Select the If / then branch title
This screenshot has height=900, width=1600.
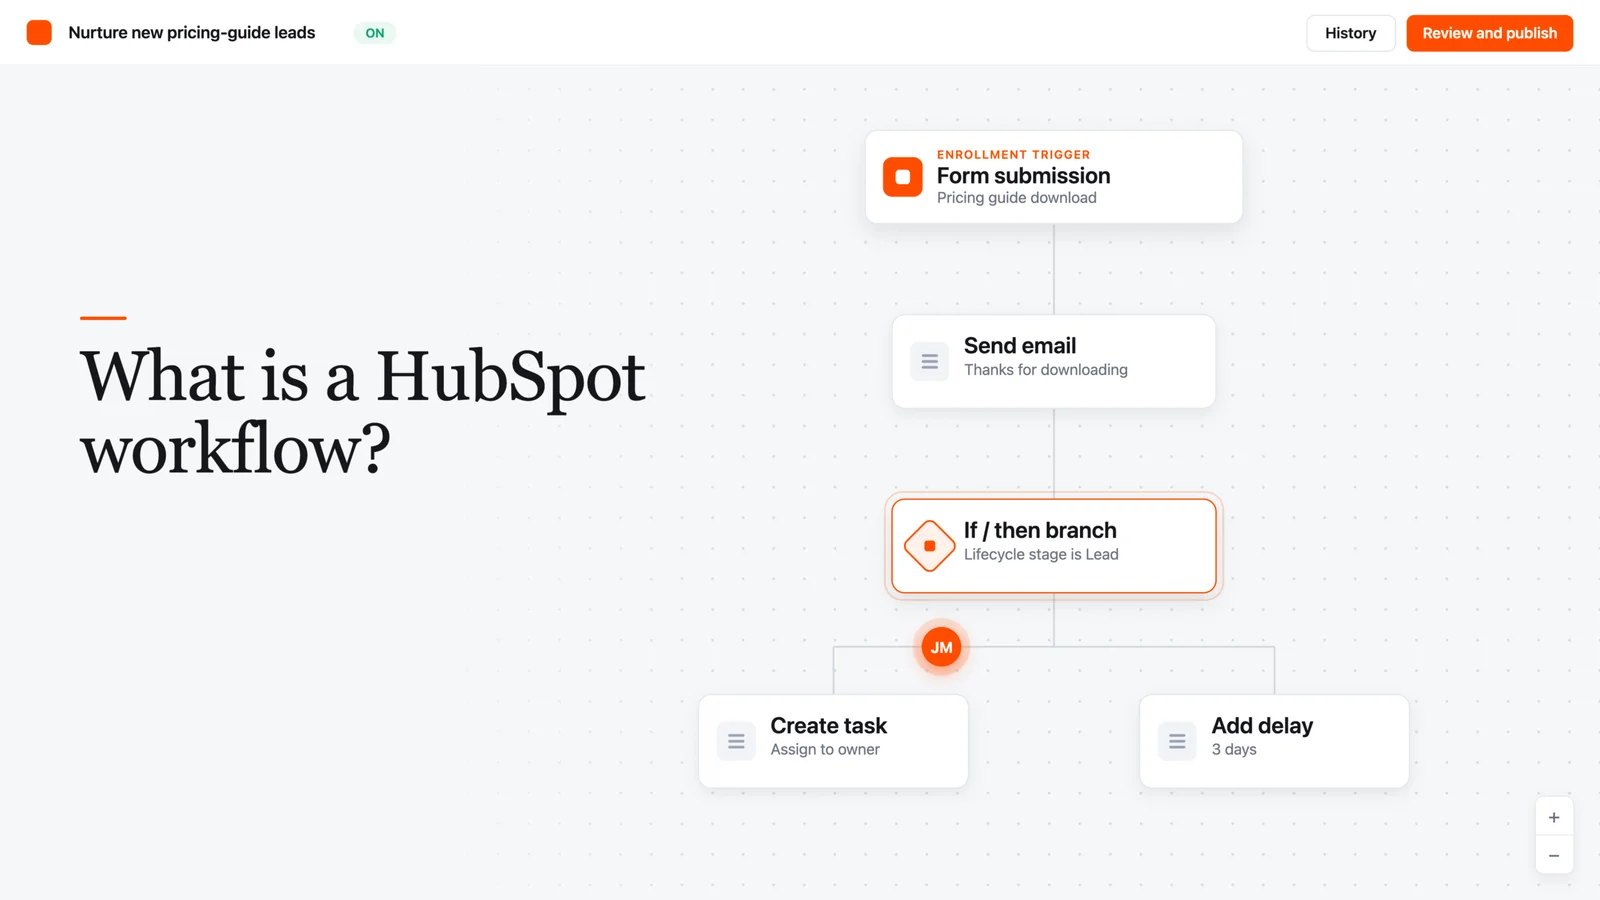point(1040,530)
